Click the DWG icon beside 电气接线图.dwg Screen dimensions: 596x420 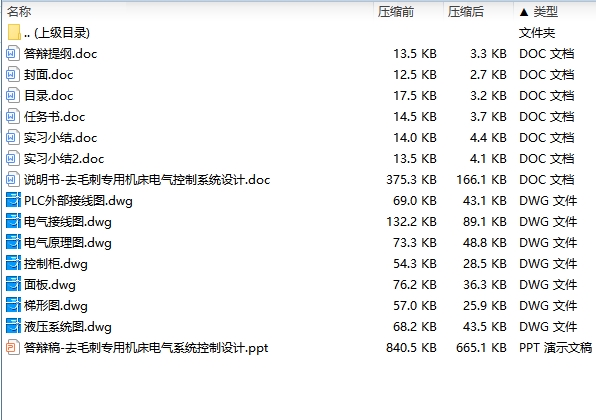coord(13,221)
